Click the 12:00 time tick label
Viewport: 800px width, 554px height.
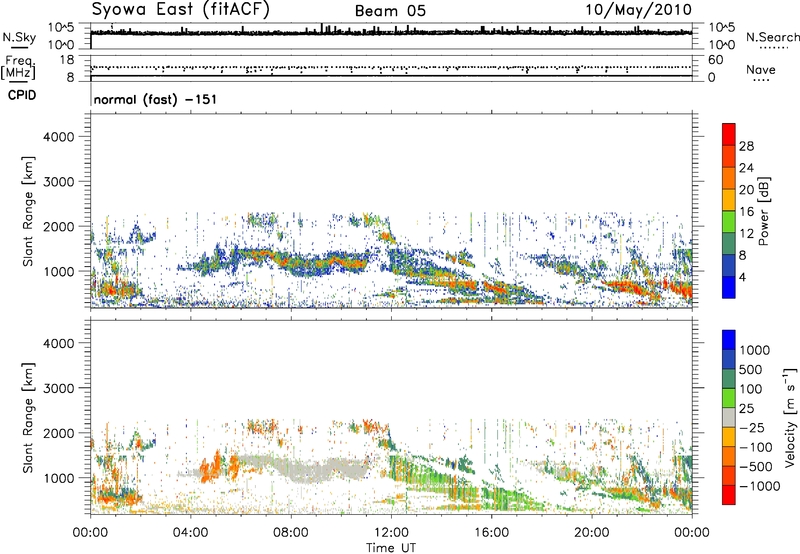pyautogui.click(x=391, y=533)
